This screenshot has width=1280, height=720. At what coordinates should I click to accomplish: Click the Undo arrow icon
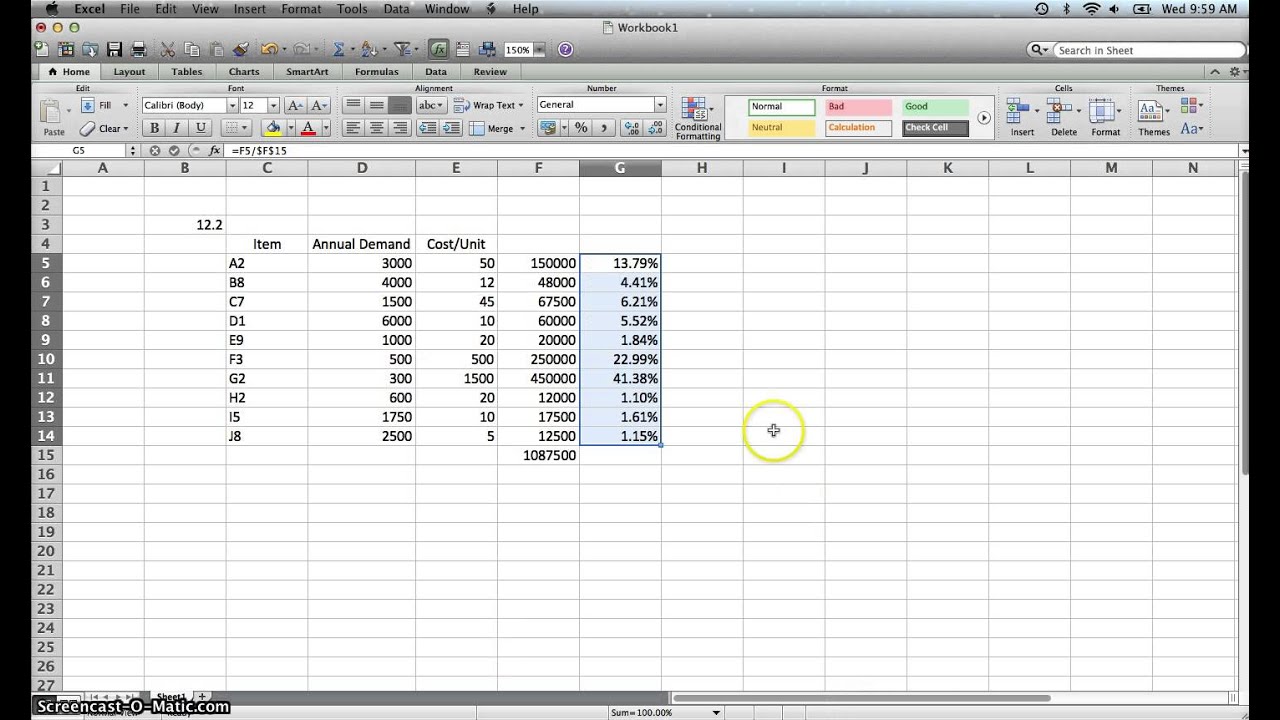point(268,49)
